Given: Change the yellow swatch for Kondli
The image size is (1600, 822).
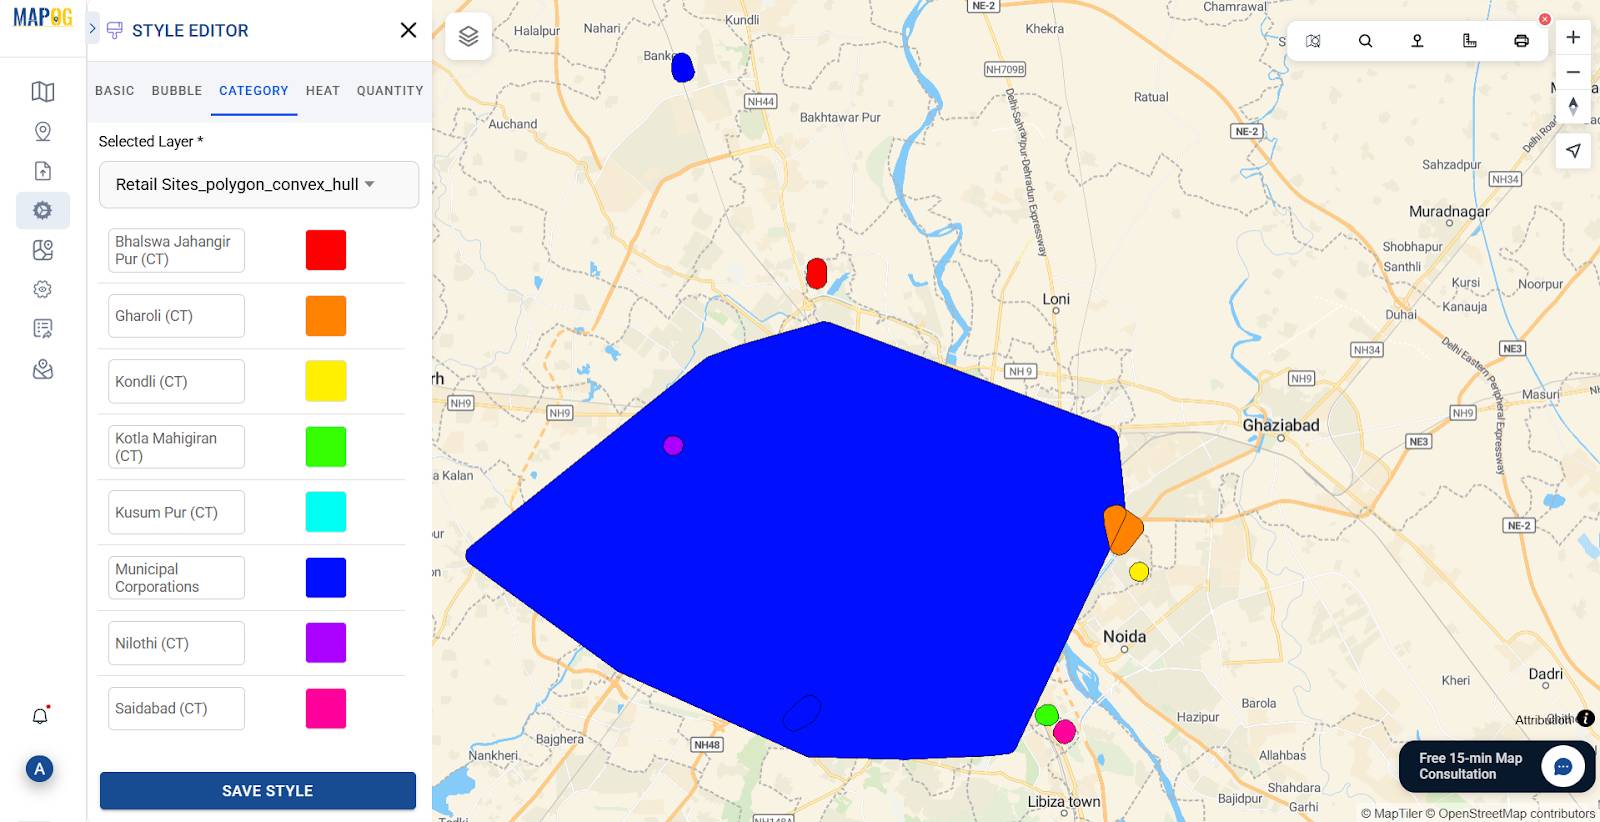Looking at the screenshot, I should [326, 381].
